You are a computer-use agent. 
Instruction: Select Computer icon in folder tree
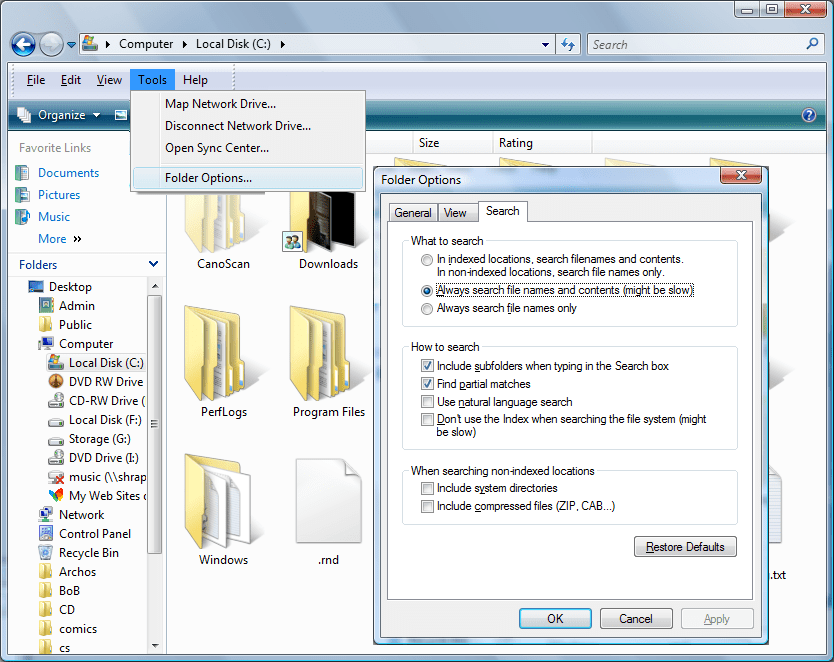[46, 343]
